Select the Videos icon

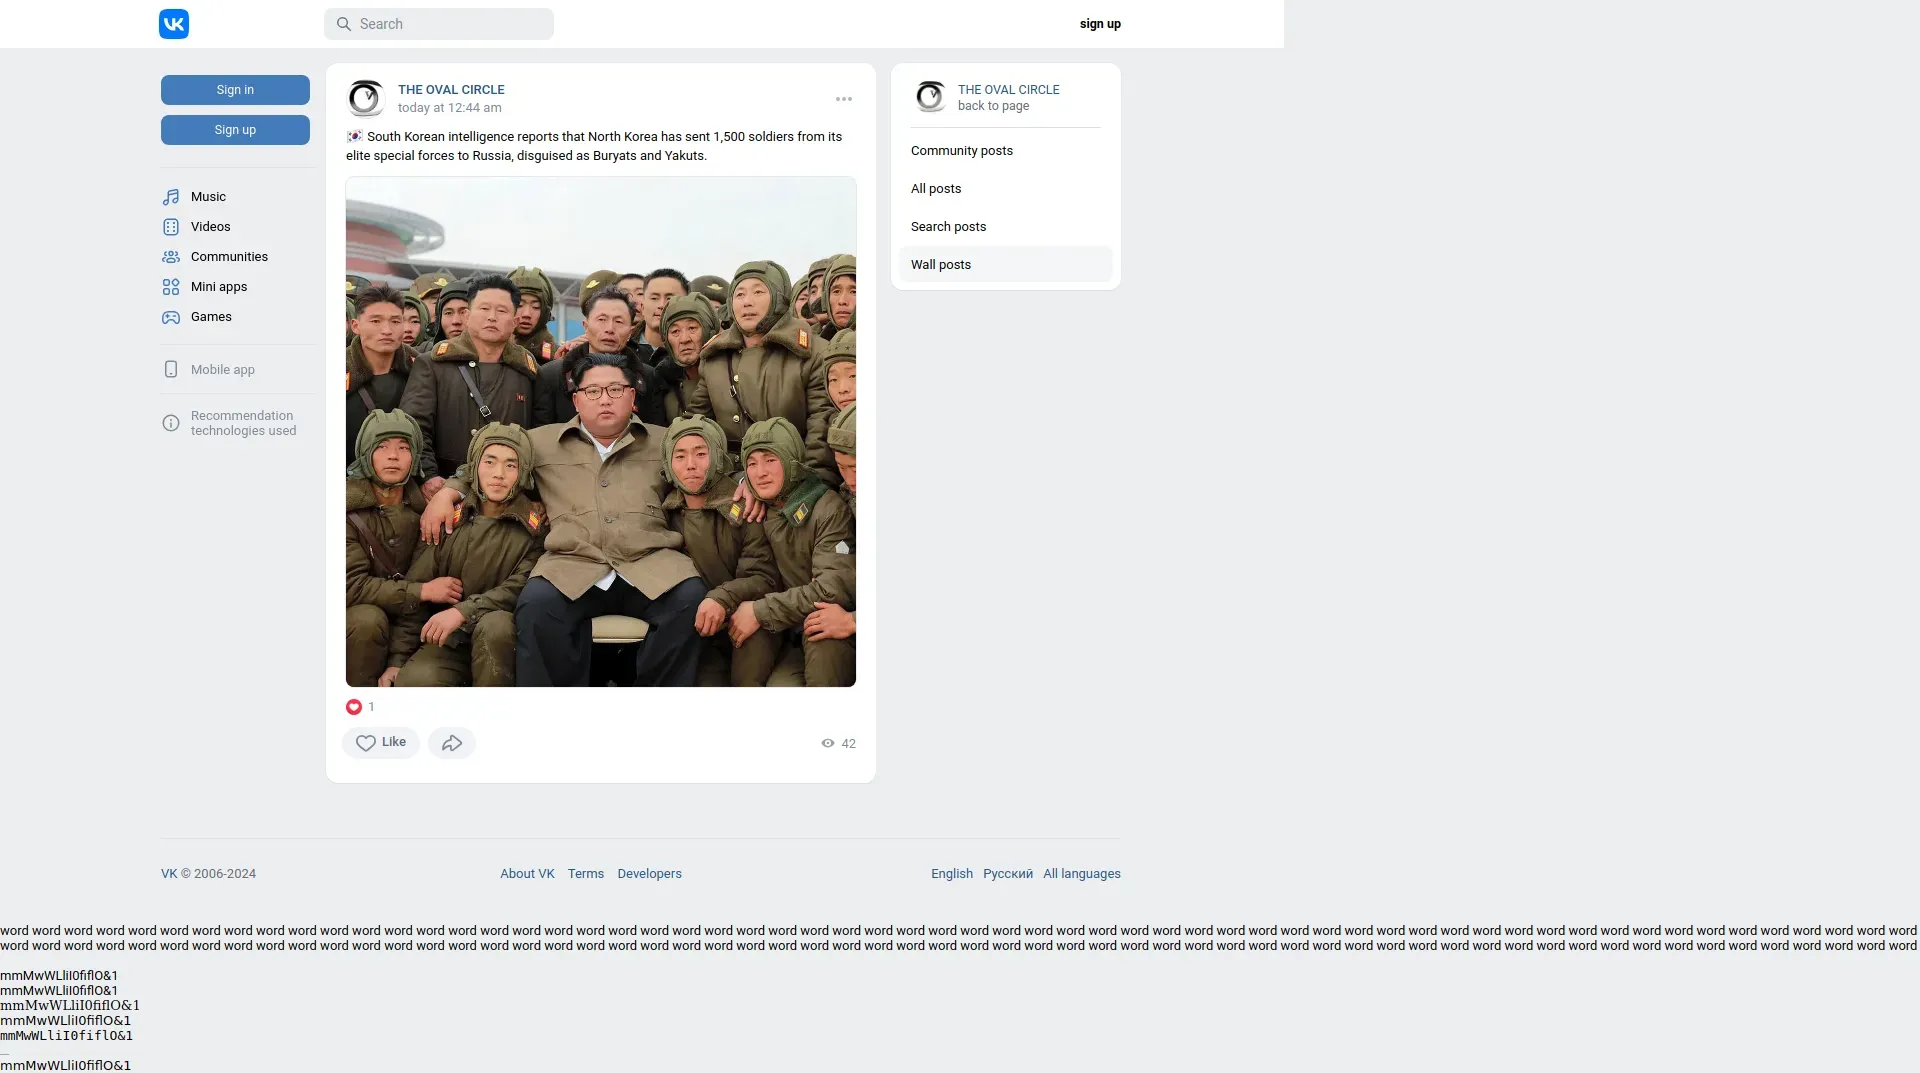(x=171, y=227)
